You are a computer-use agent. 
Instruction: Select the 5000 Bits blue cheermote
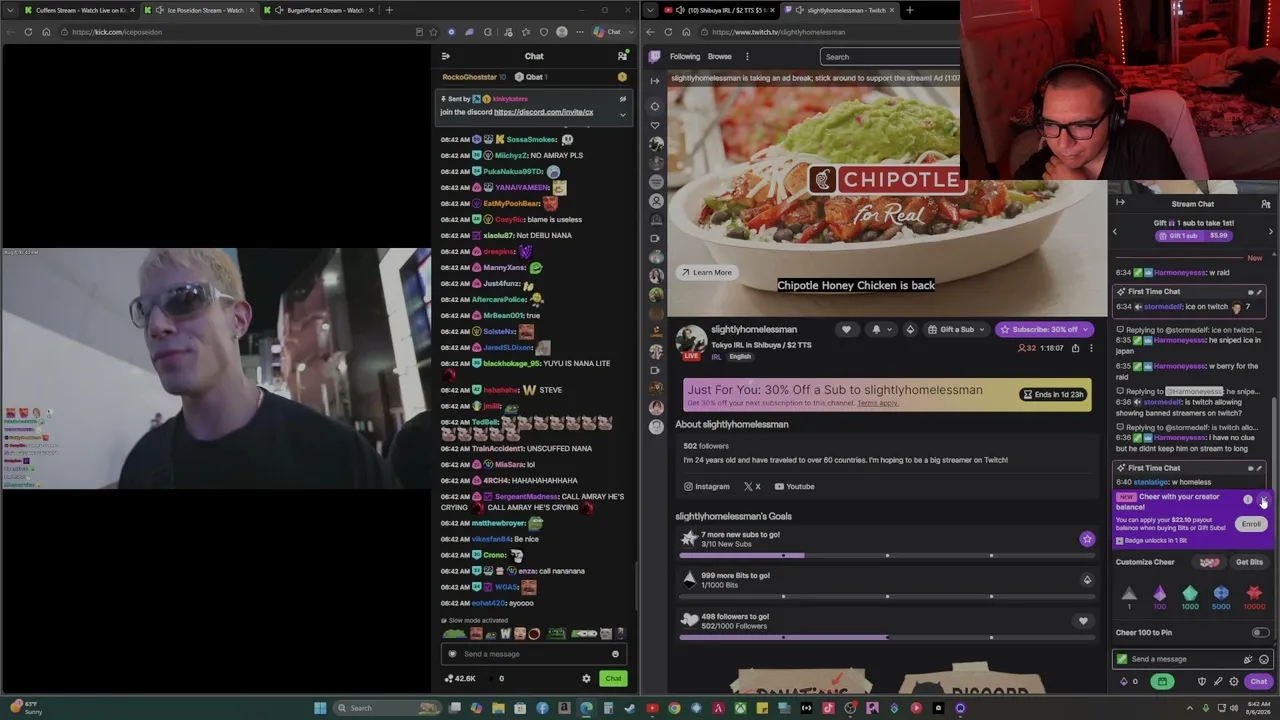click(1221, 597)
